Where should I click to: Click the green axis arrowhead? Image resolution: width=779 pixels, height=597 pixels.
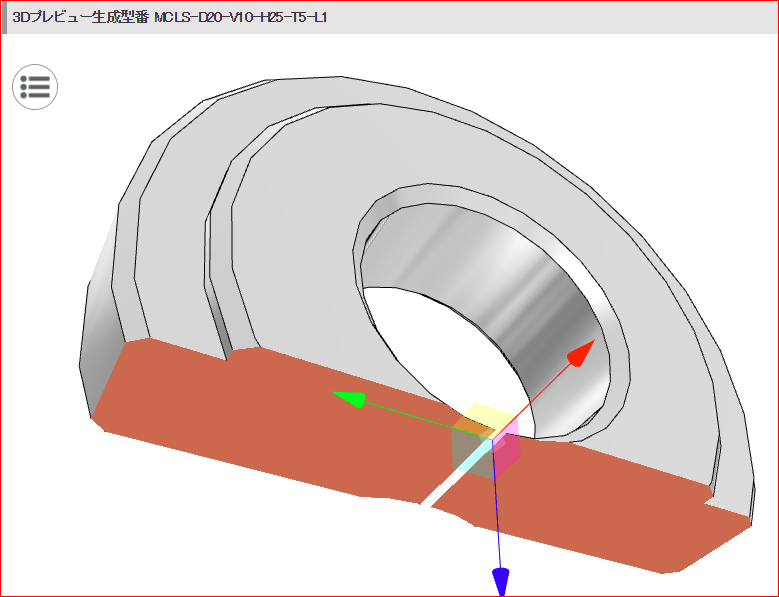point(348,399)
